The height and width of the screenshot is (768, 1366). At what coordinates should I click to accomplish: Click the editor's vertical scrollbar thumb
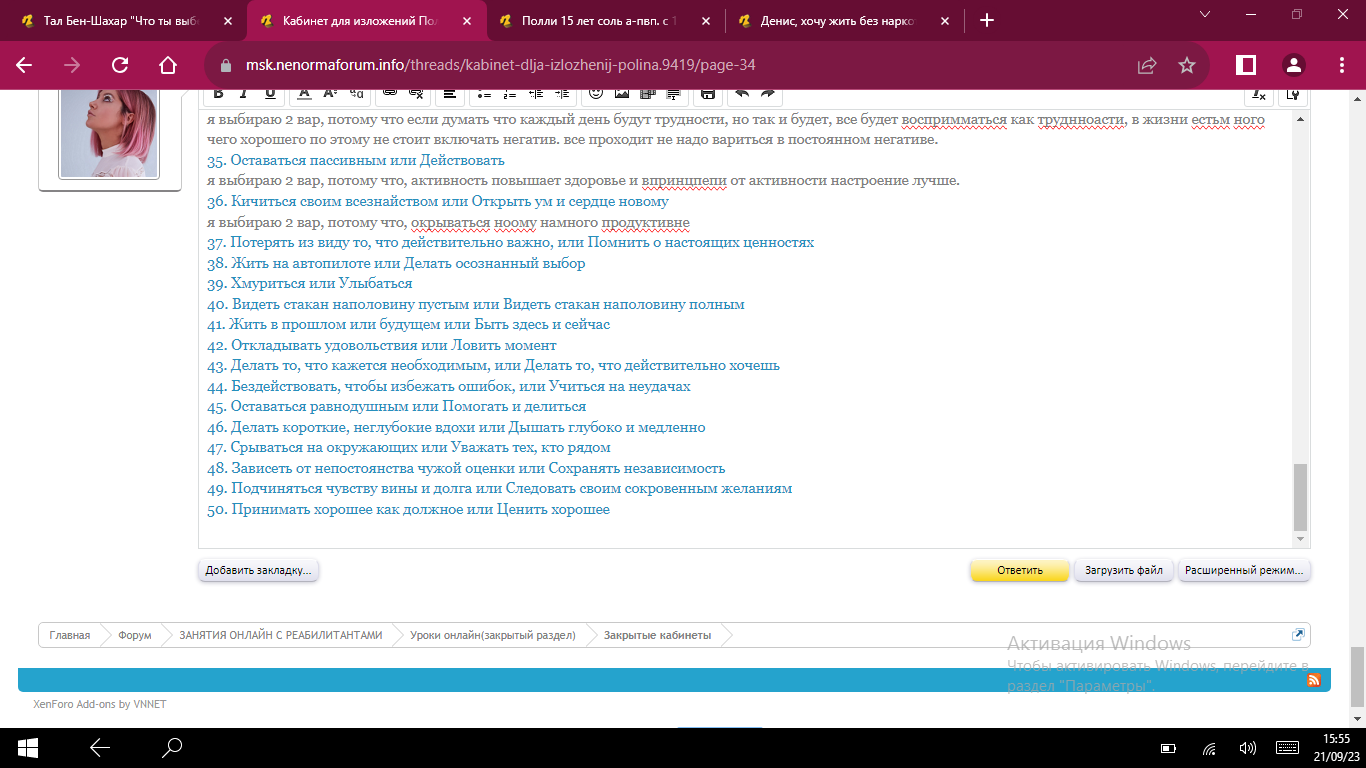point(1300,497)
